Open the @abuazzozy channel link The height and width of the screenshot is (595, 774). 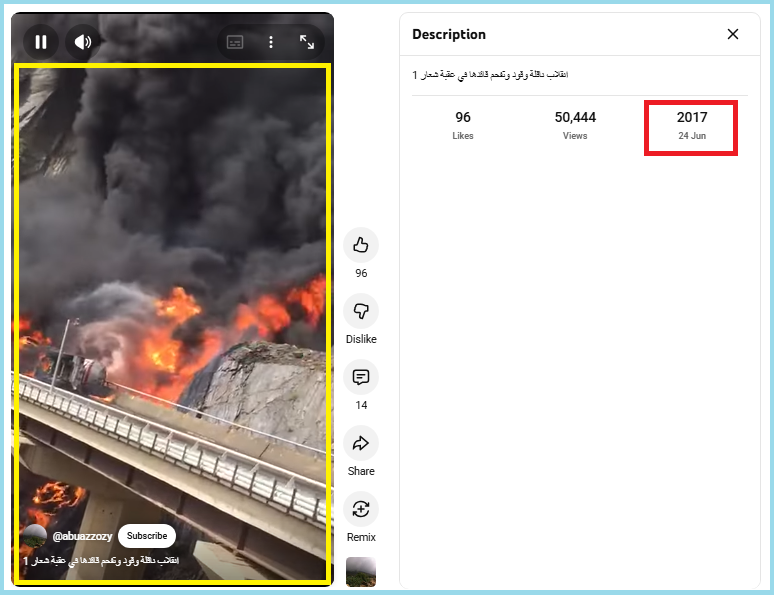click(x=82, y=536)
